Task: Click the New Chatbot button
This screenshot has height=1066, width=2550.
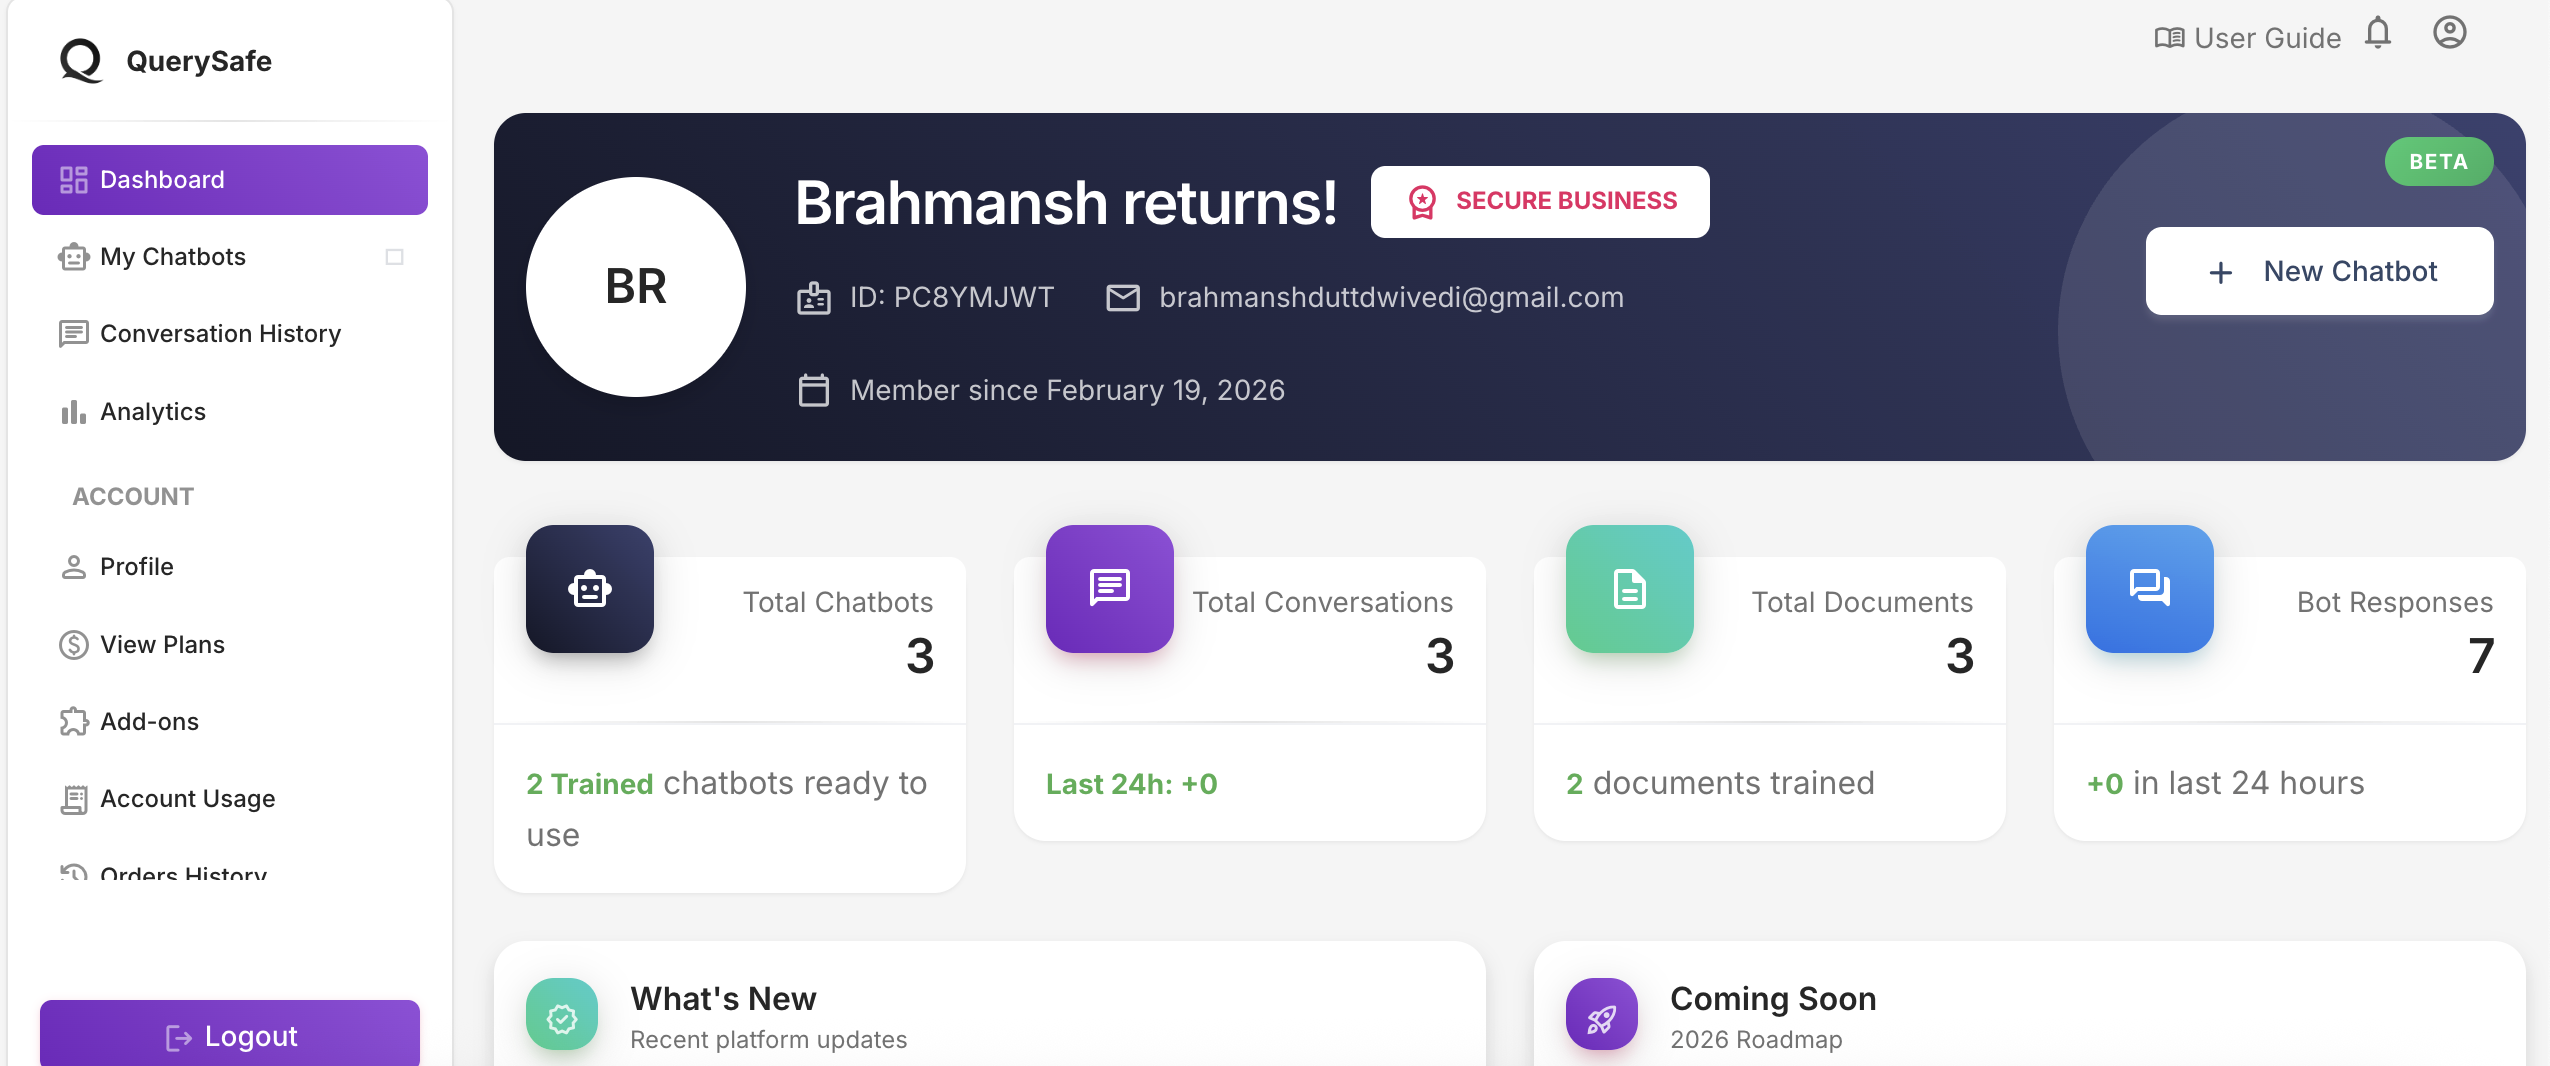Action: click(x=2319, y=271)
